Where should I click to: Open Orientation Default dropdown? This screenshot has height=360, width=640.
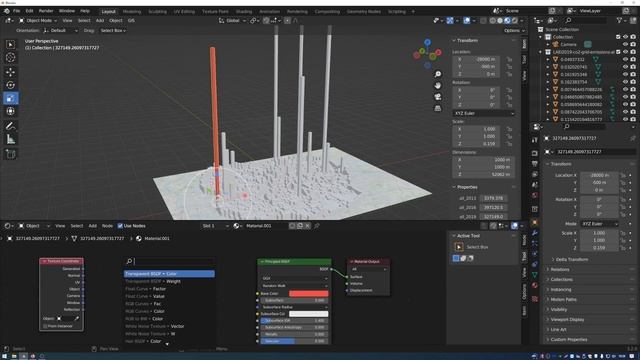pos(60,31)
